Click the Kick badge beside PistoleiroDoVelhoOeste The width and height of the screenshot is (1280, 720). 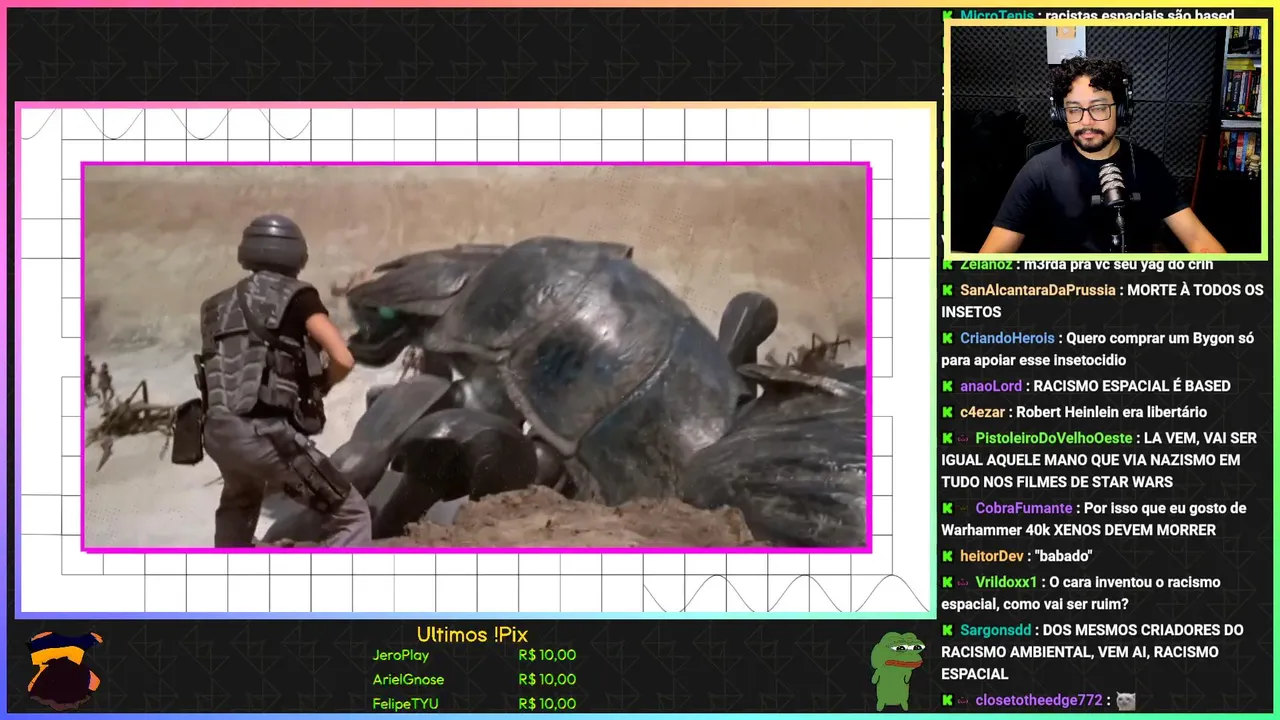(x=947, y=438)
